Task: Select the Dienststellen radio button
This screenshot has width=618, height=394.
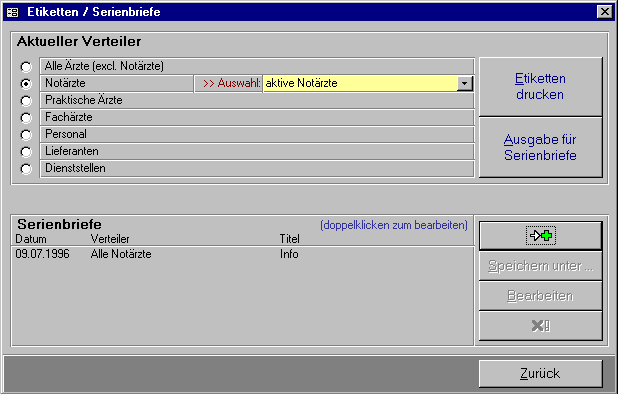Action: point(26,169)
